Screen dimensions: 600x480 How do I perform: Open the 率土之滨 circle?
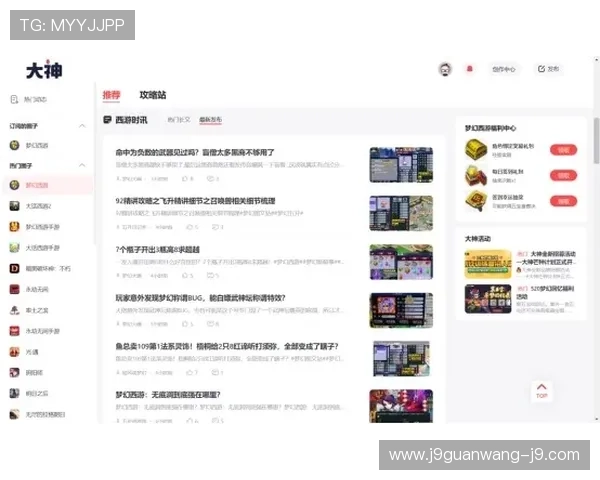29,310
